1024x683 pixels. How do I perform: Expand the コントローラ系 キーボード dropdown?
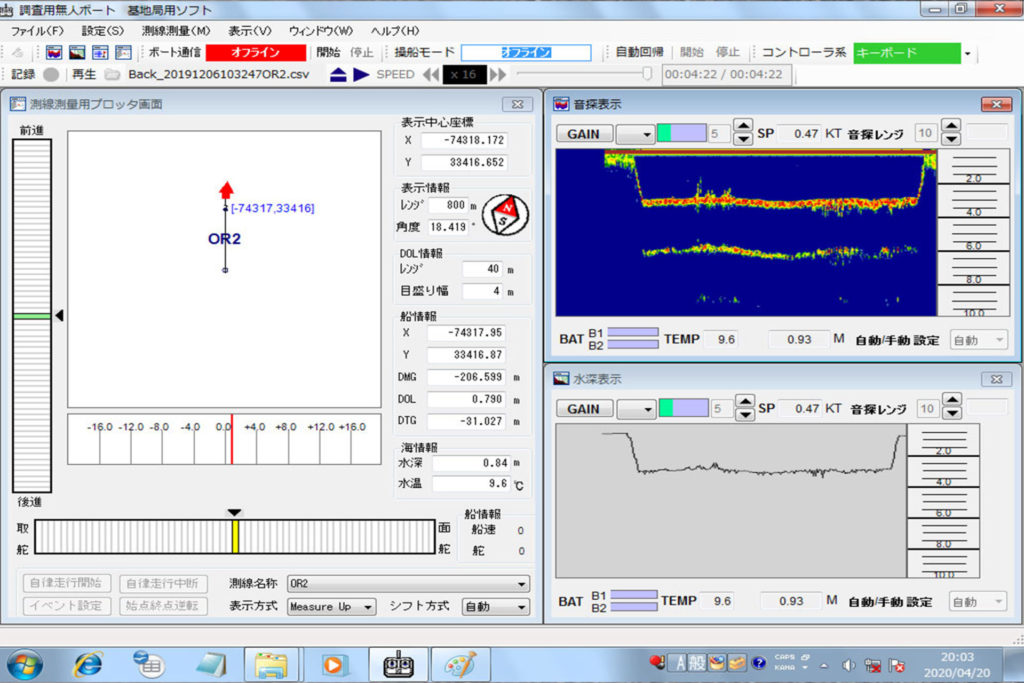click(967, 52)
